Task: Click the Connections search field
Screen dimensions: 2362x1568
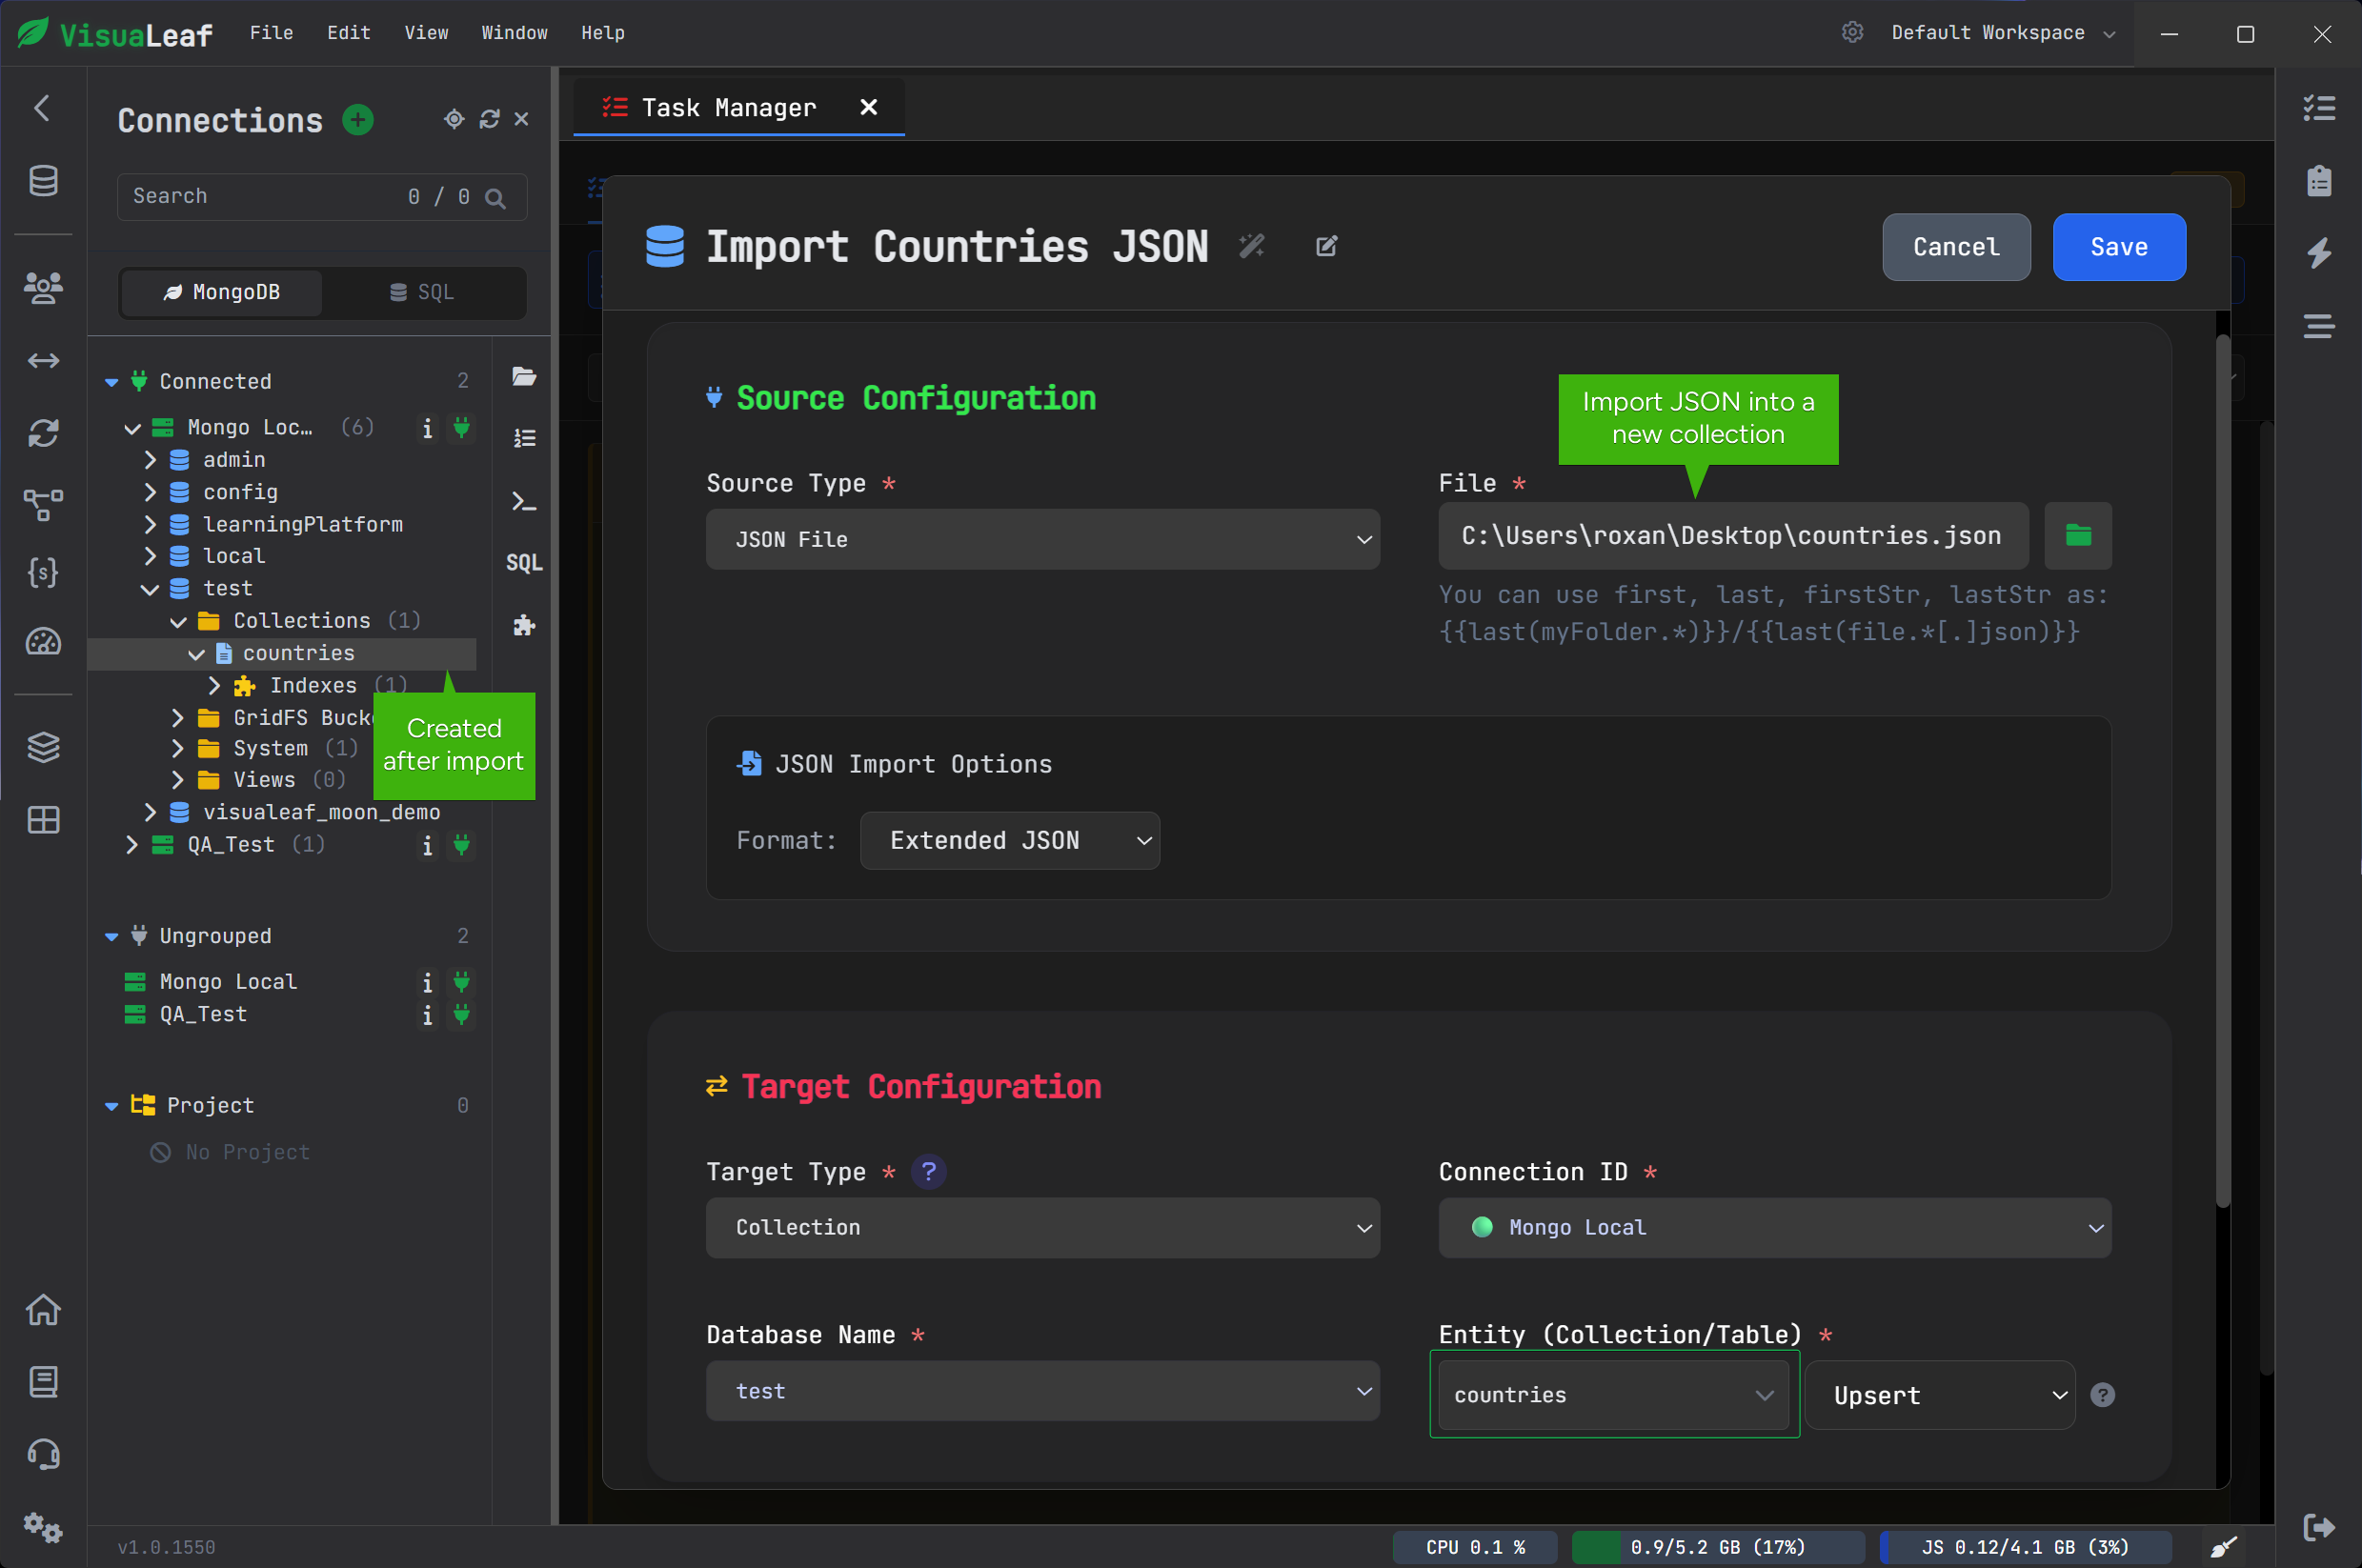Action: coord(322,197)
